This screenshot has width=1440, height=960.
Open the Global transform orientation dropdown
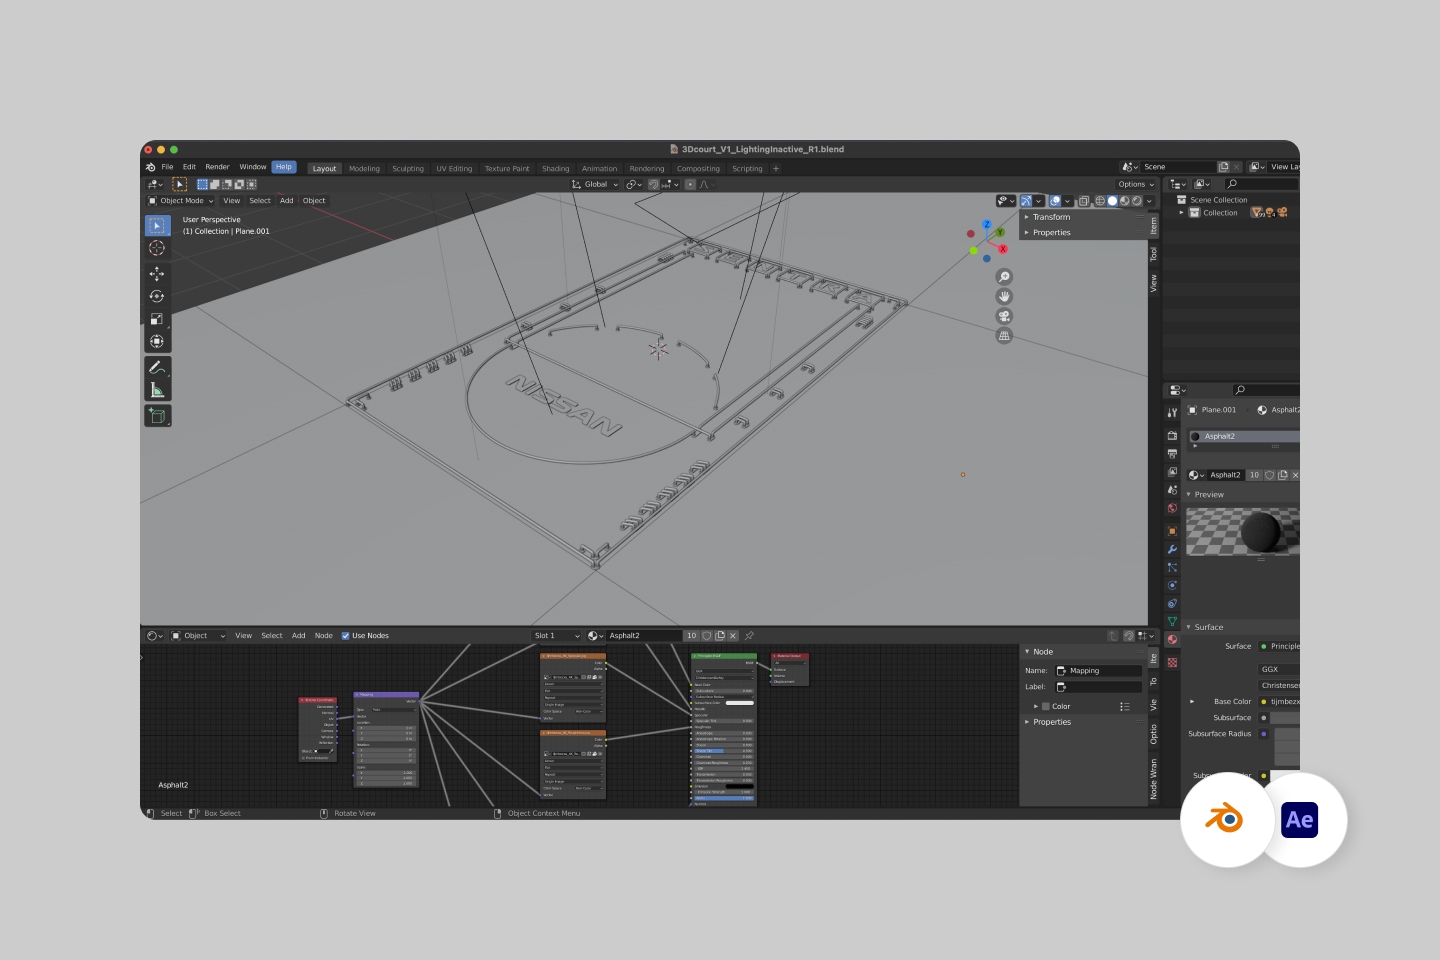(595, 184)
